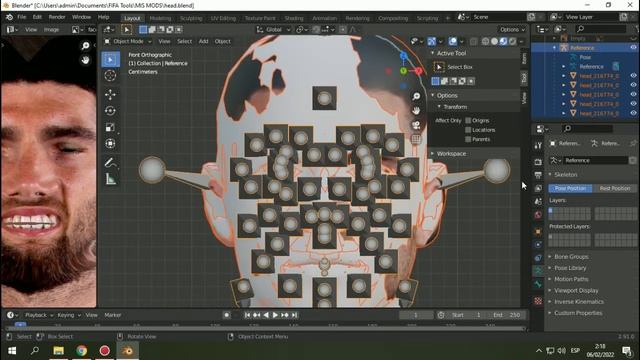
Task: Switch orthographic/perspective grid icon in viewport
Action: [x=416, y=139]
